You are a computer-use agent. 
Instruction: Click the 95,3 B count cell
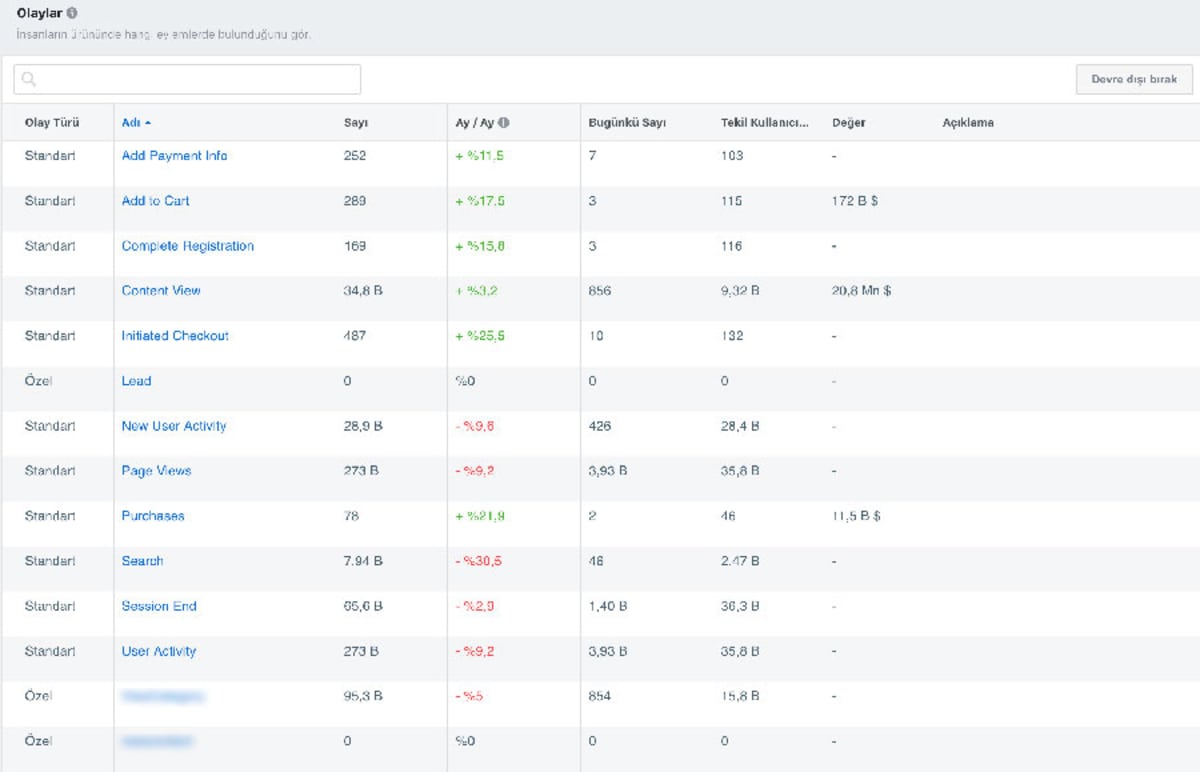pos(362,696)
